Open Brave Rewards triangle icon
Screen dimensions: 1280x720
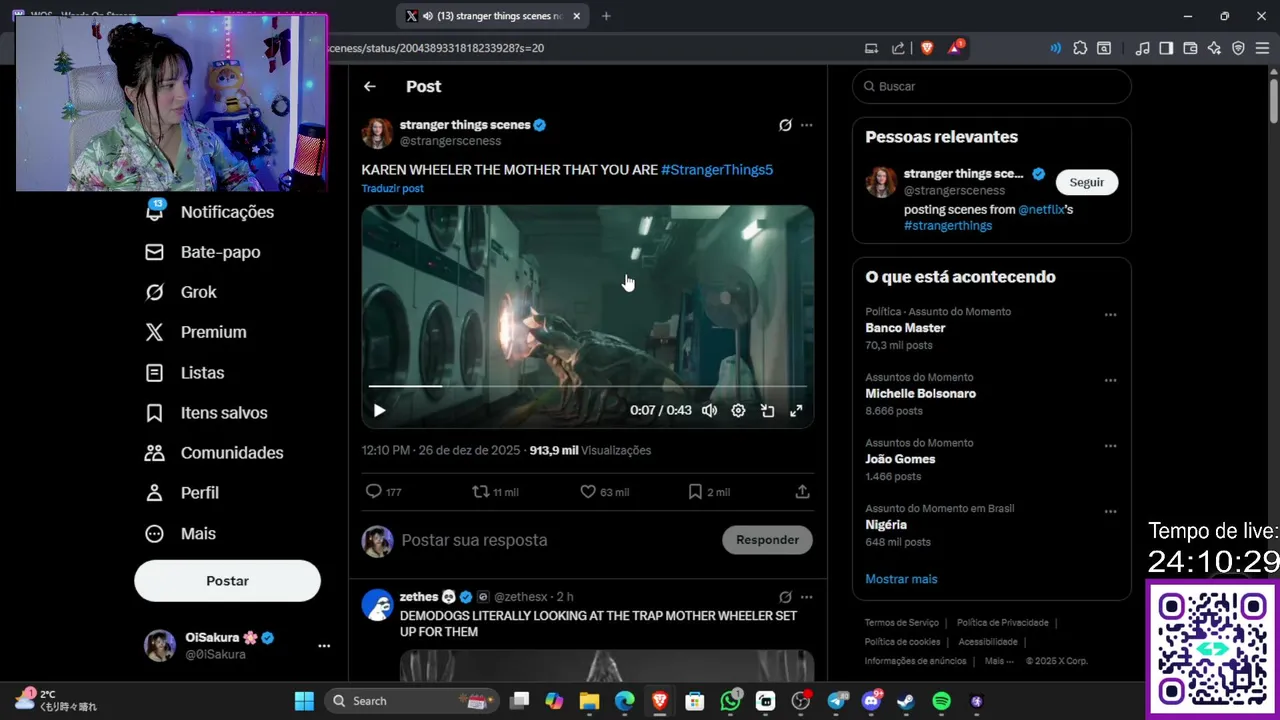coord(955,48)
